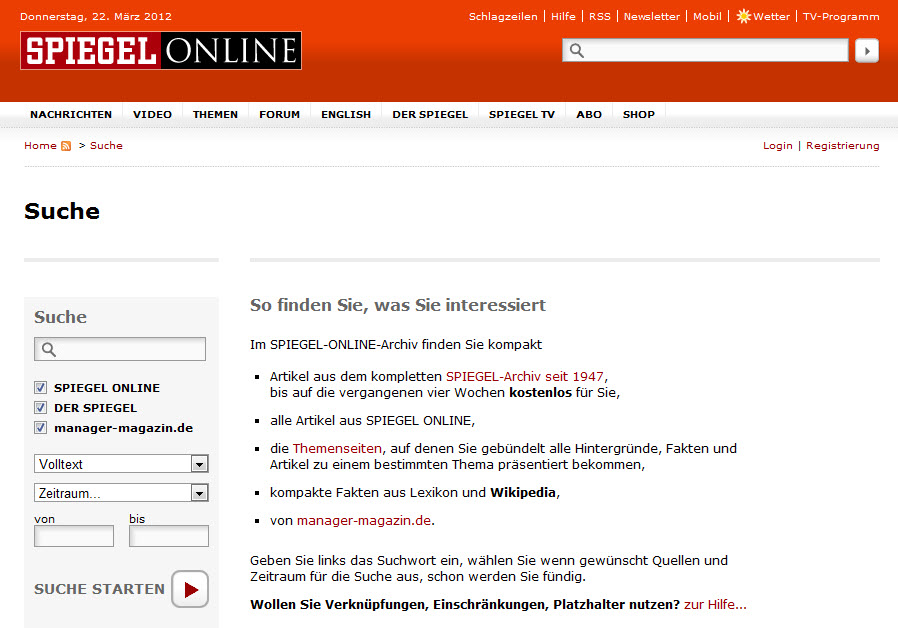Click the RSS feed icon next to Home
This screenshot has width=898, height=628.
pos(66,146)
